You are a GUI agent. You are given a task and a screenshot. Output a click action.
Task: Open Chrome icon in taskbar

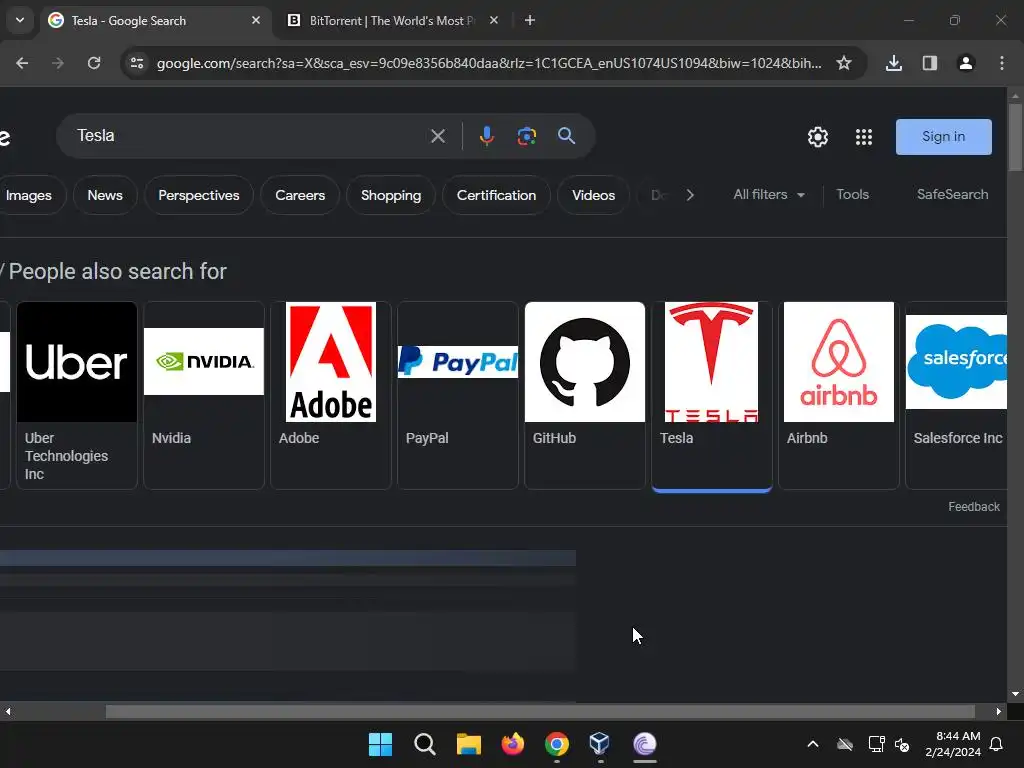point(556,744)
